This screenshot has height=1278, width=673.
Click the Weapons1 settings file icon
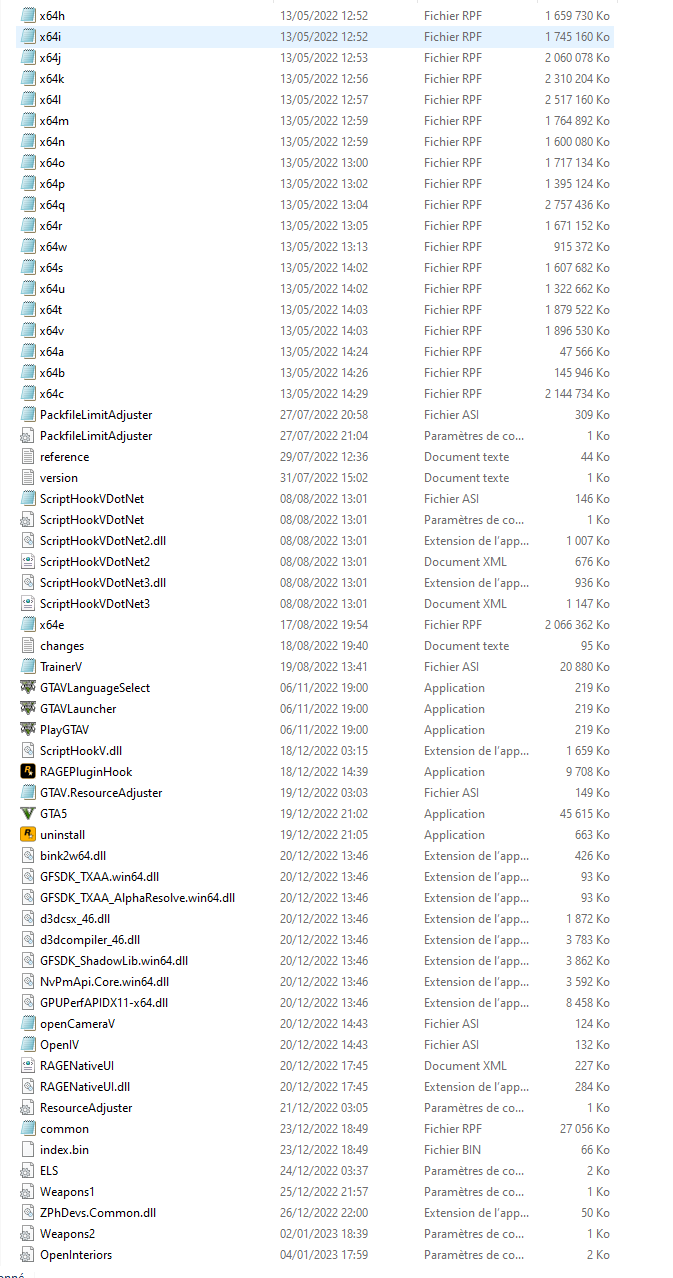[x=28, y=1191]
